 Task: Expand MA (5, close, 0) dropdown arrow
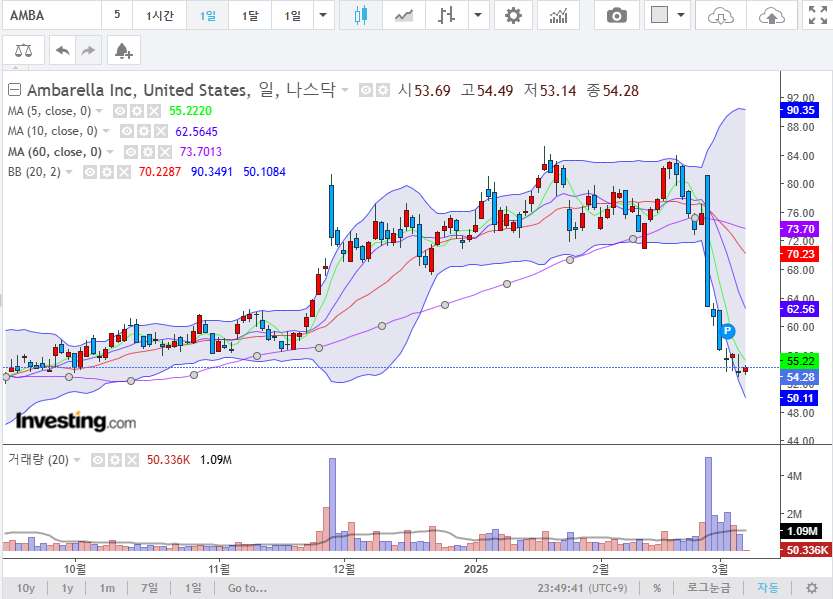(x=99, y=111)
